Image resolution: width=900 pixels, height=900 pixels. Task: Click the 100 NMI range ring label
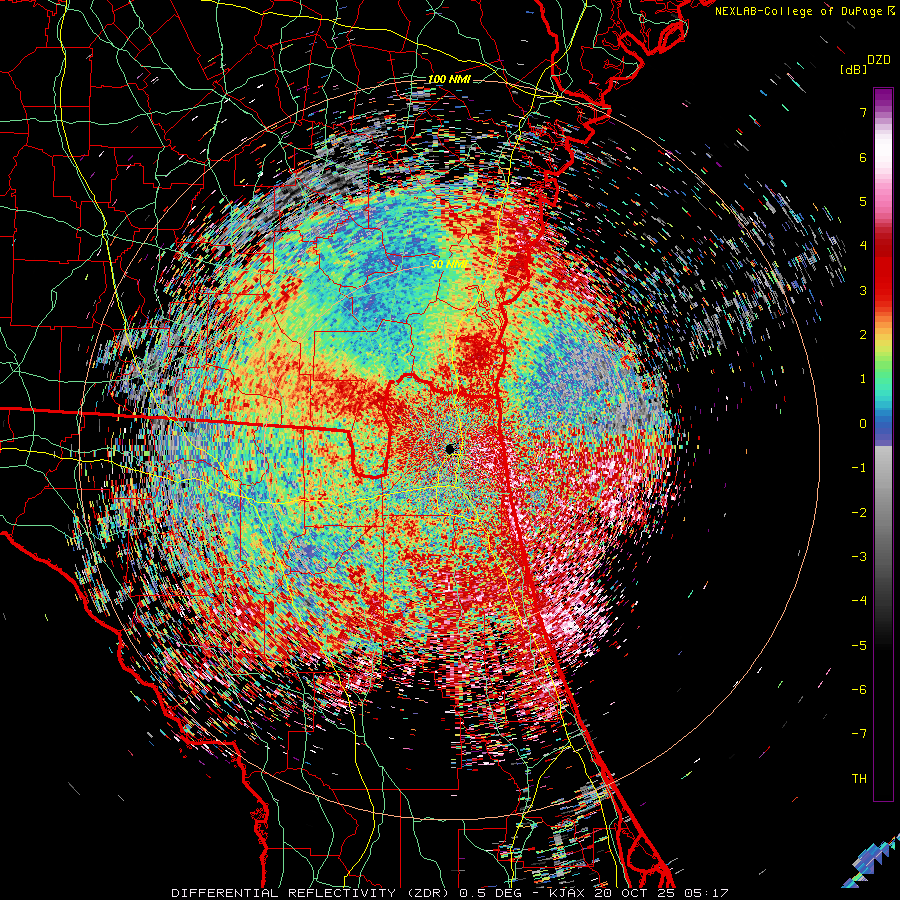pyautogui.click(x=449, y=79)
